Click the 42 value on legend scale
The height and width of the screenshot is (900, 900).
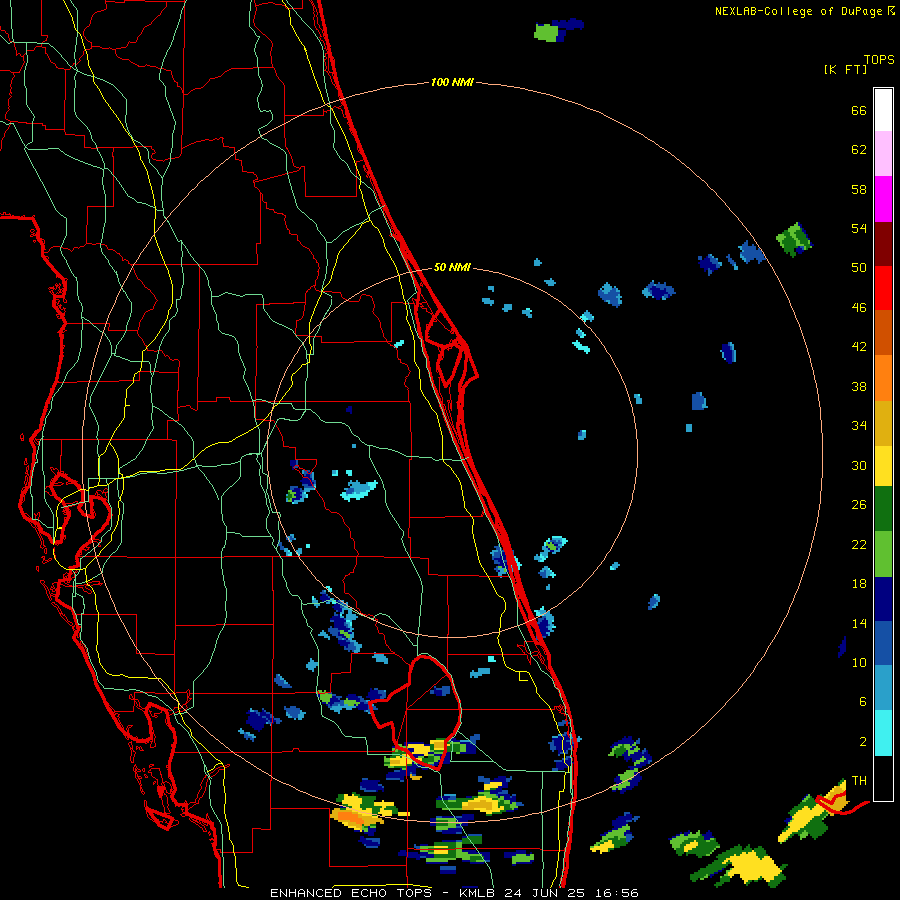pyautogui.click(x=859, y=347)
